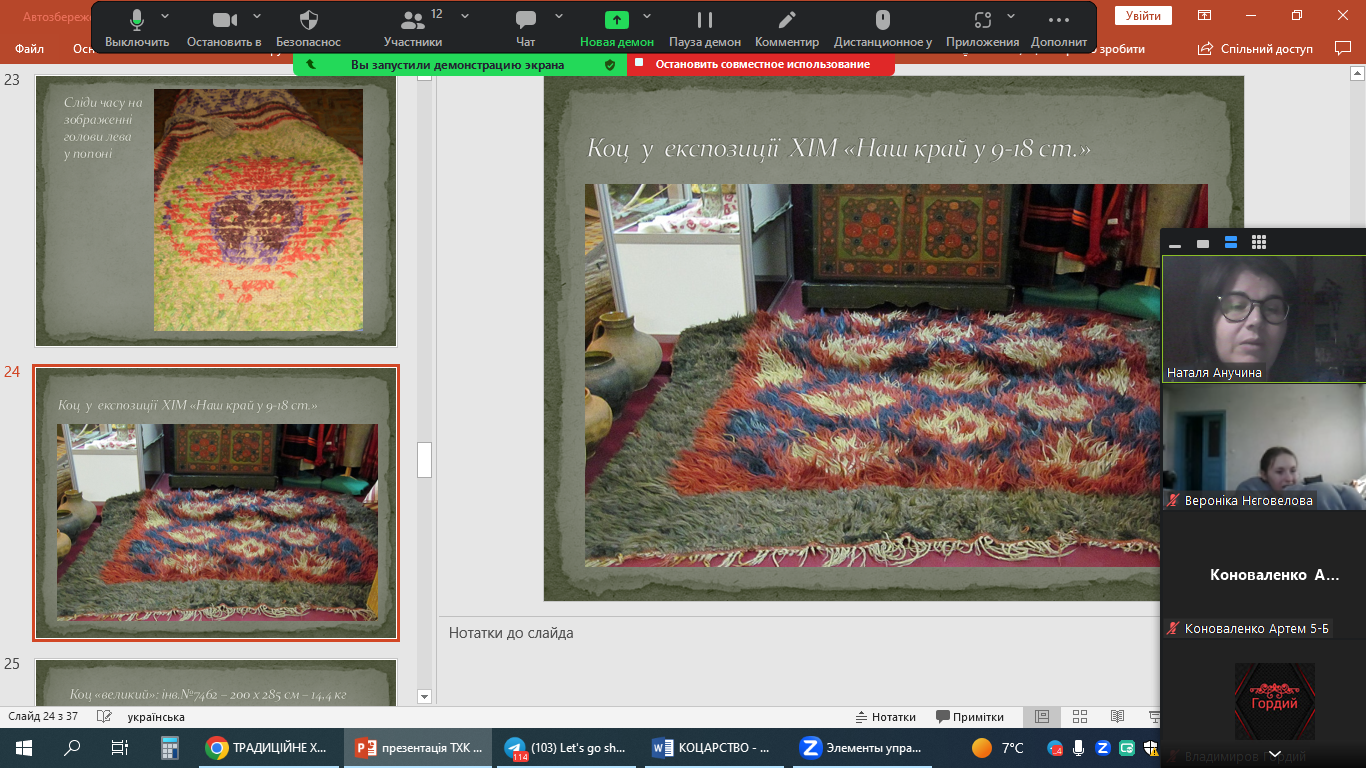Viewport: 1366px width, 768px height.
Task: Click the 7°C weather widget
Action: tap(998, 747)
